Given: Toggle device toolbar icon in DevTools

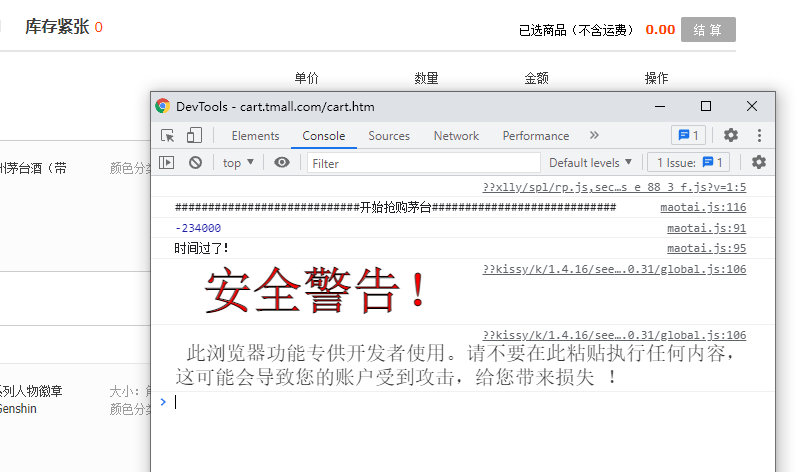Looking at the screenshot, I should click(x=194, y=136).
